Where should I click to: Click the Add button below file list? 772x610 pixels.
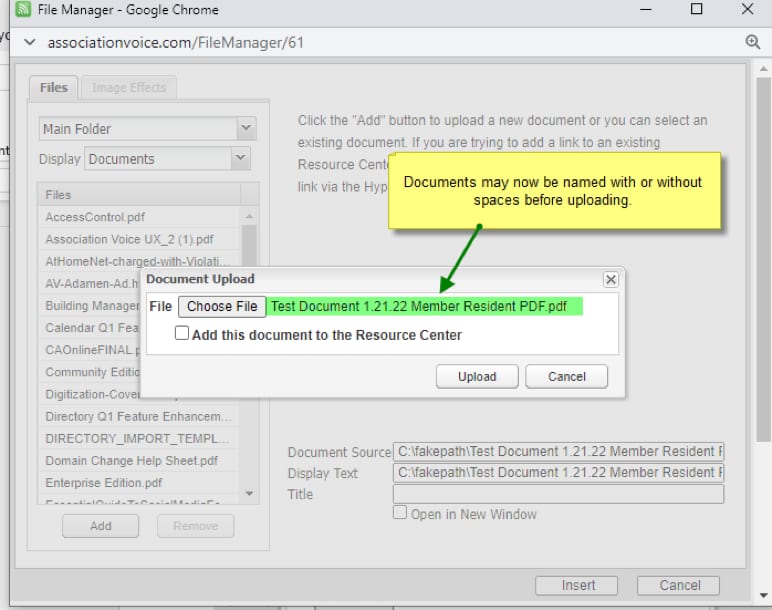coord(100,526)
